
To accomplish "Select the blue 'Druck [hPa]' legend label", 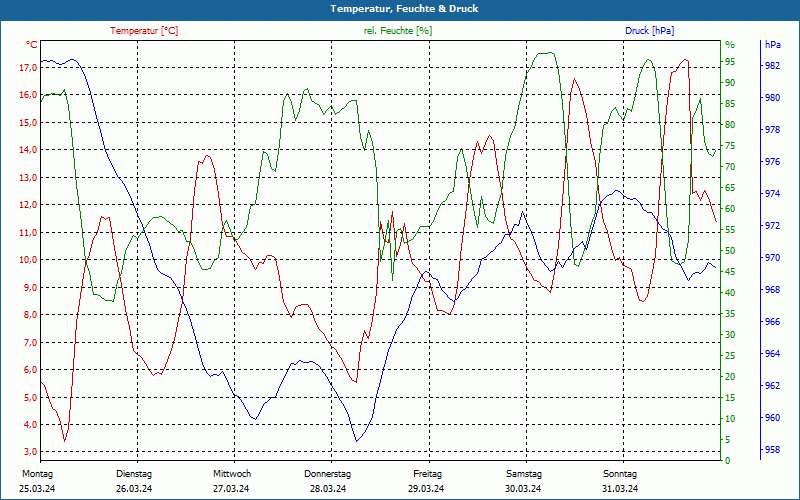I will tap(649, 31).
